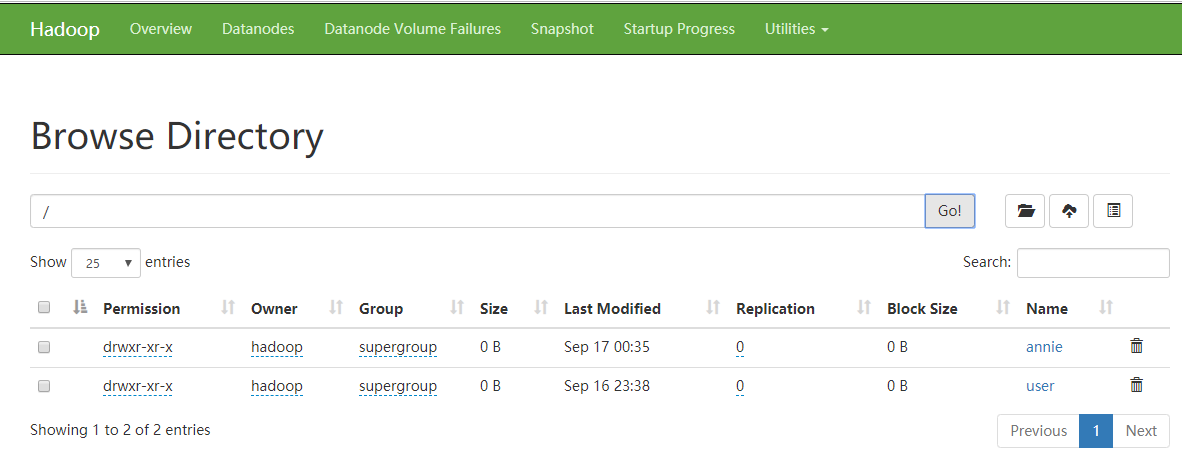
Task: Click the Search input field
Action: click(1093, 263)
